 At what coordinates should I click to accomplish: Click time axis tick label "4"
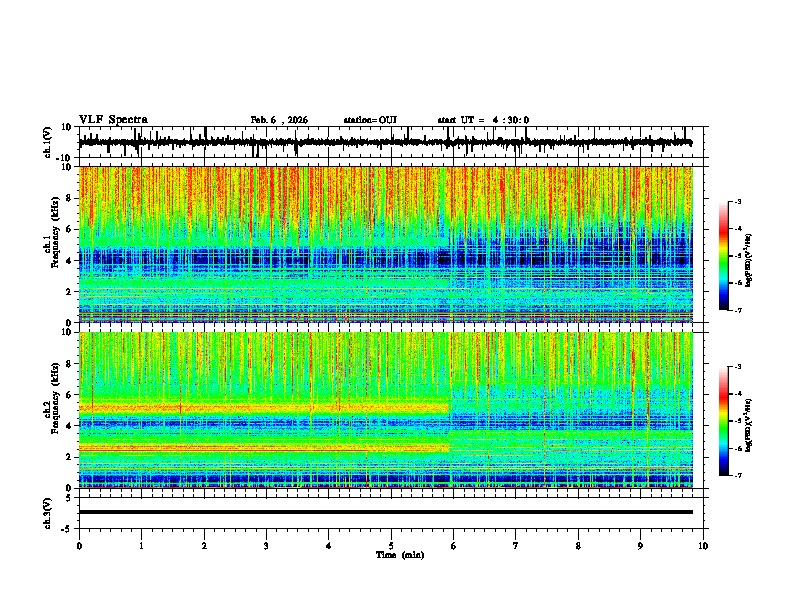[x=329, y=546]
